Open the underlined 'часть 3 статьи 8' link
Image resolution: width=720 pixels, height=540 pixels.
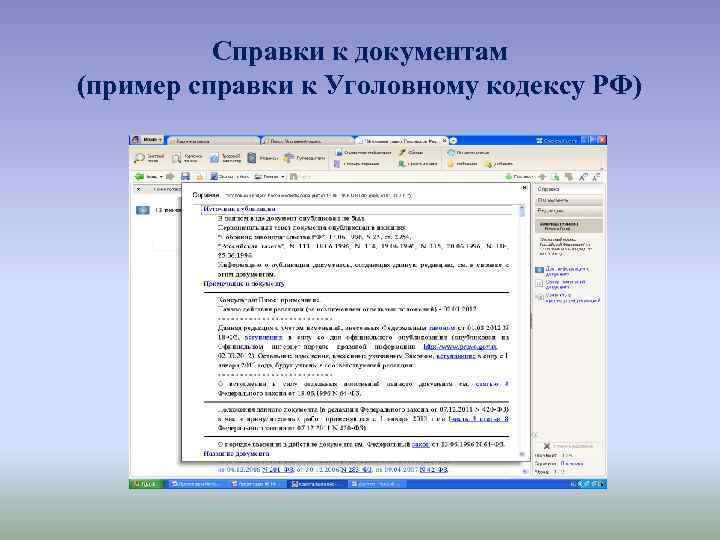478,419
